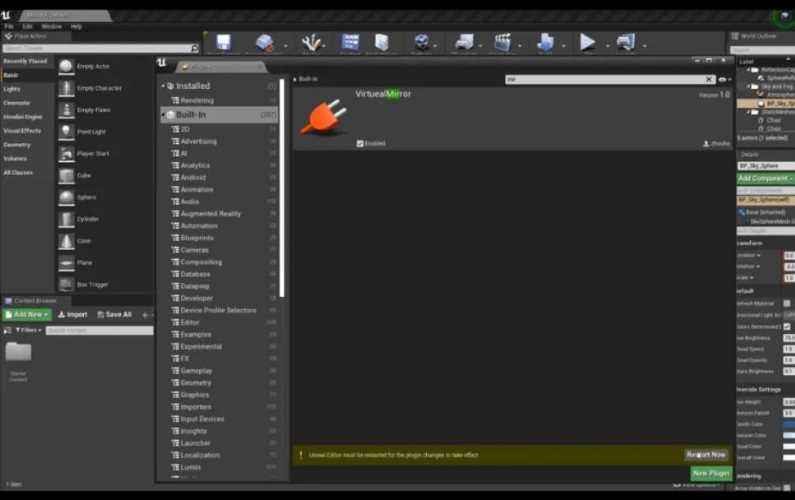Select the Box Trigger icon
795x500 pixels.
coord(66,284)
